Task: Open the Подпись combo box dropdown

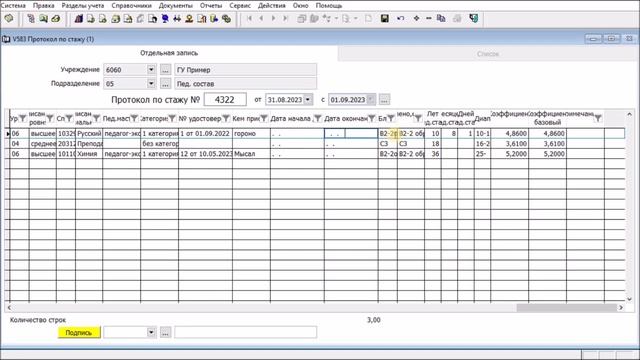Action: [151, 332]
